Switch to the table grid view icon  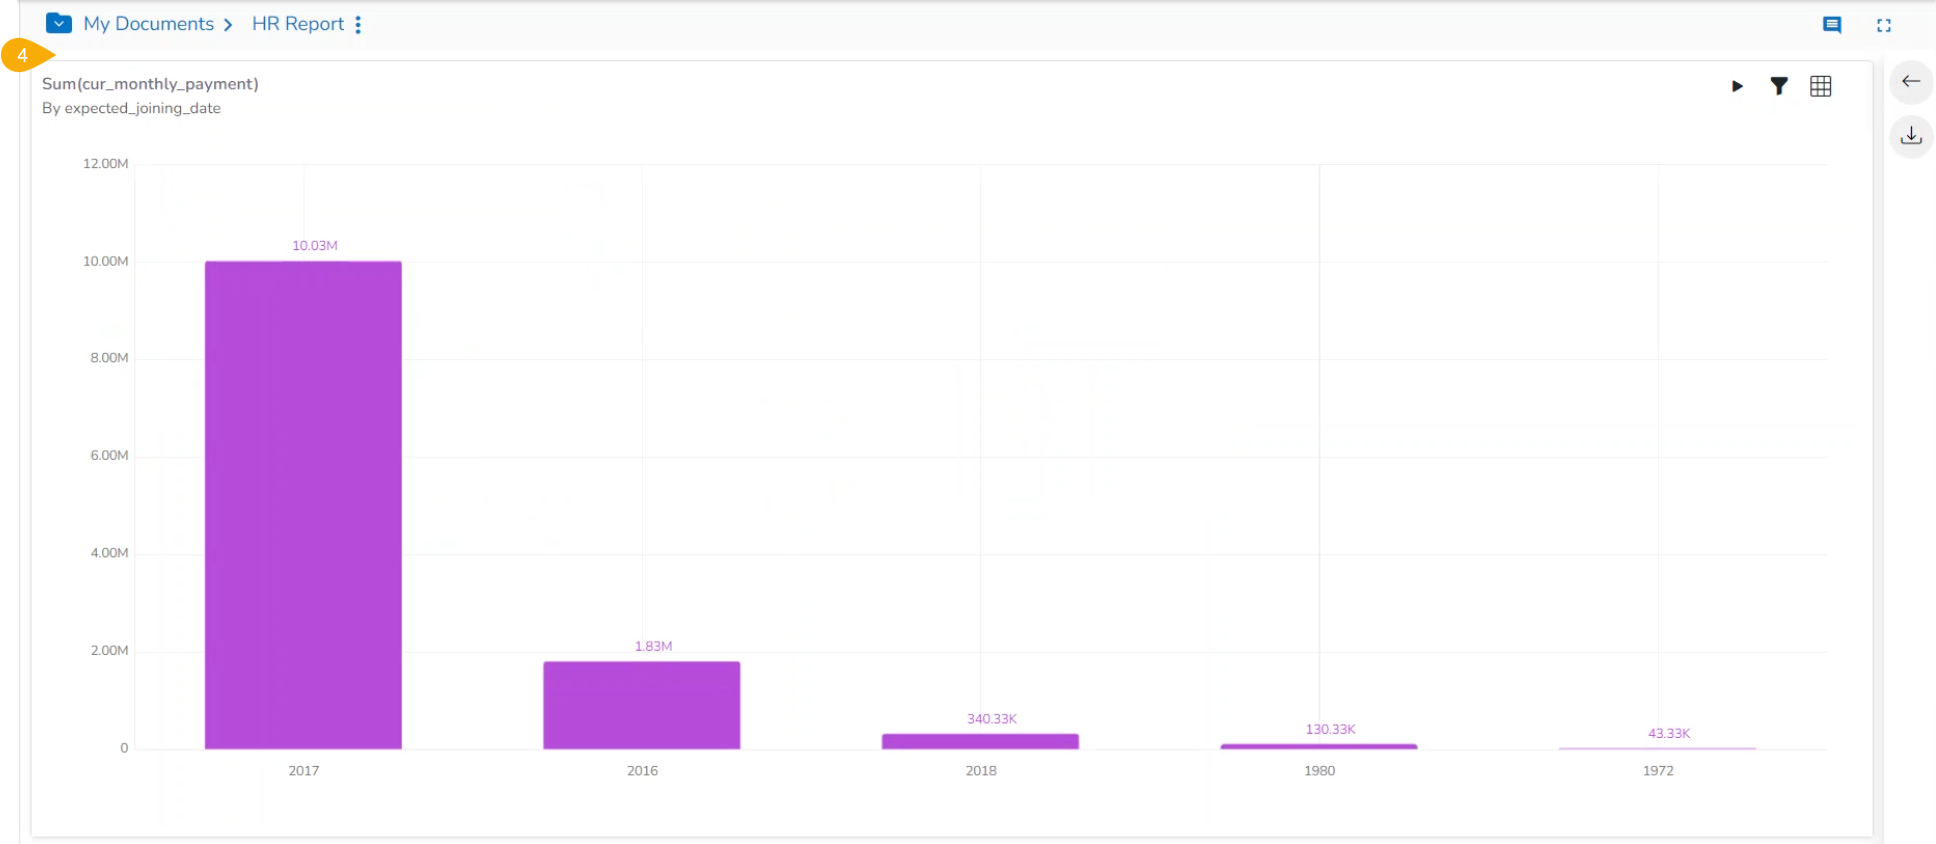click(1820, 87)
